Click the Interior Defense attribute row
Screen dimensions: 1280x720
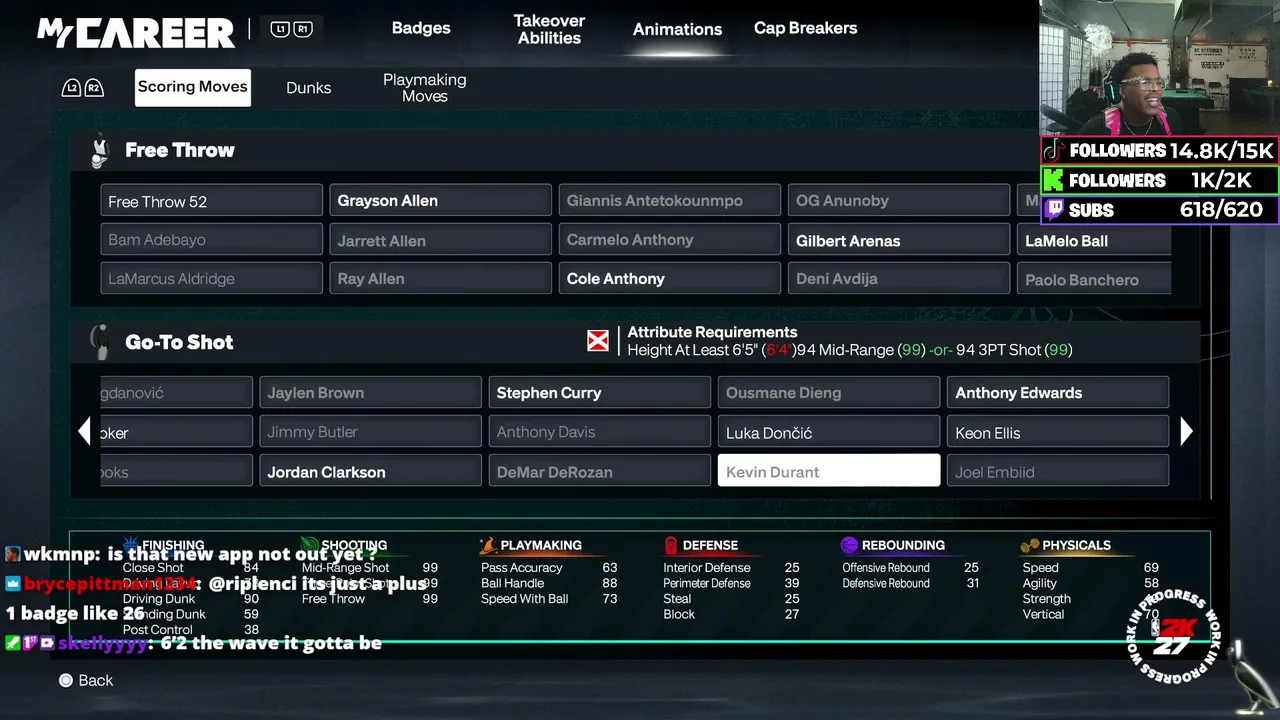point(731,568)
